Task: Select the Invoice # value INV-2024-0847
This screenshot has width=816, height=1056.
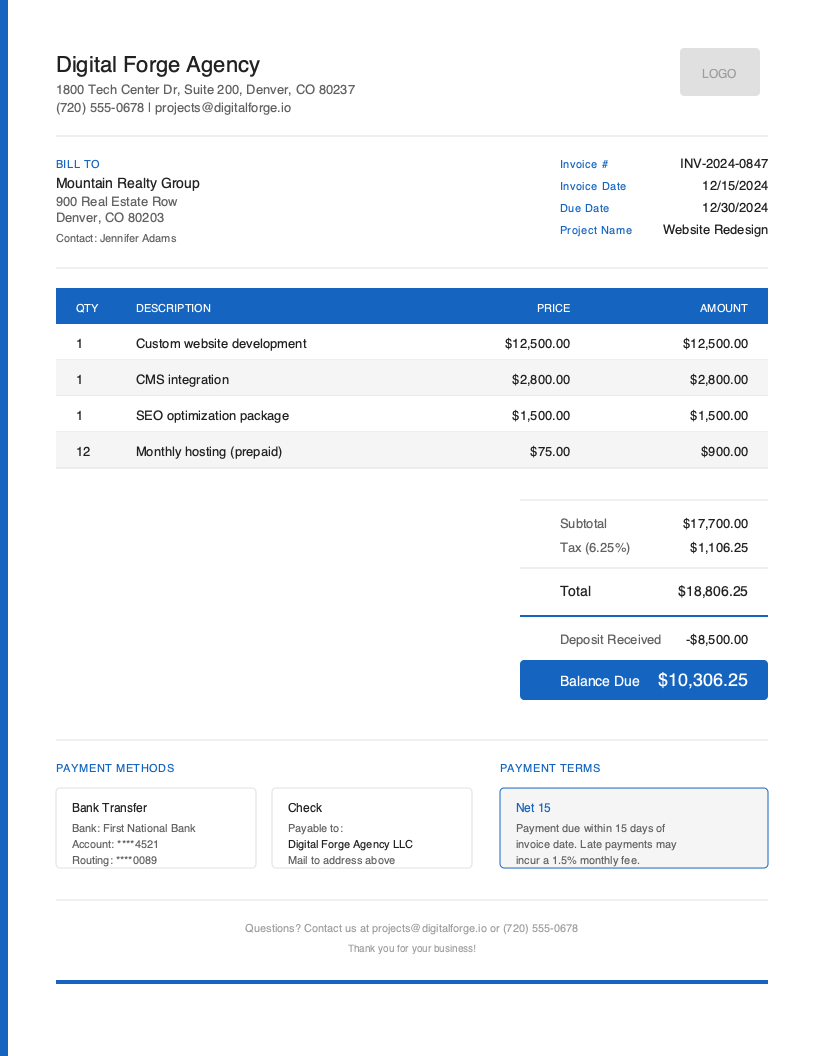Action: (723, 164)
